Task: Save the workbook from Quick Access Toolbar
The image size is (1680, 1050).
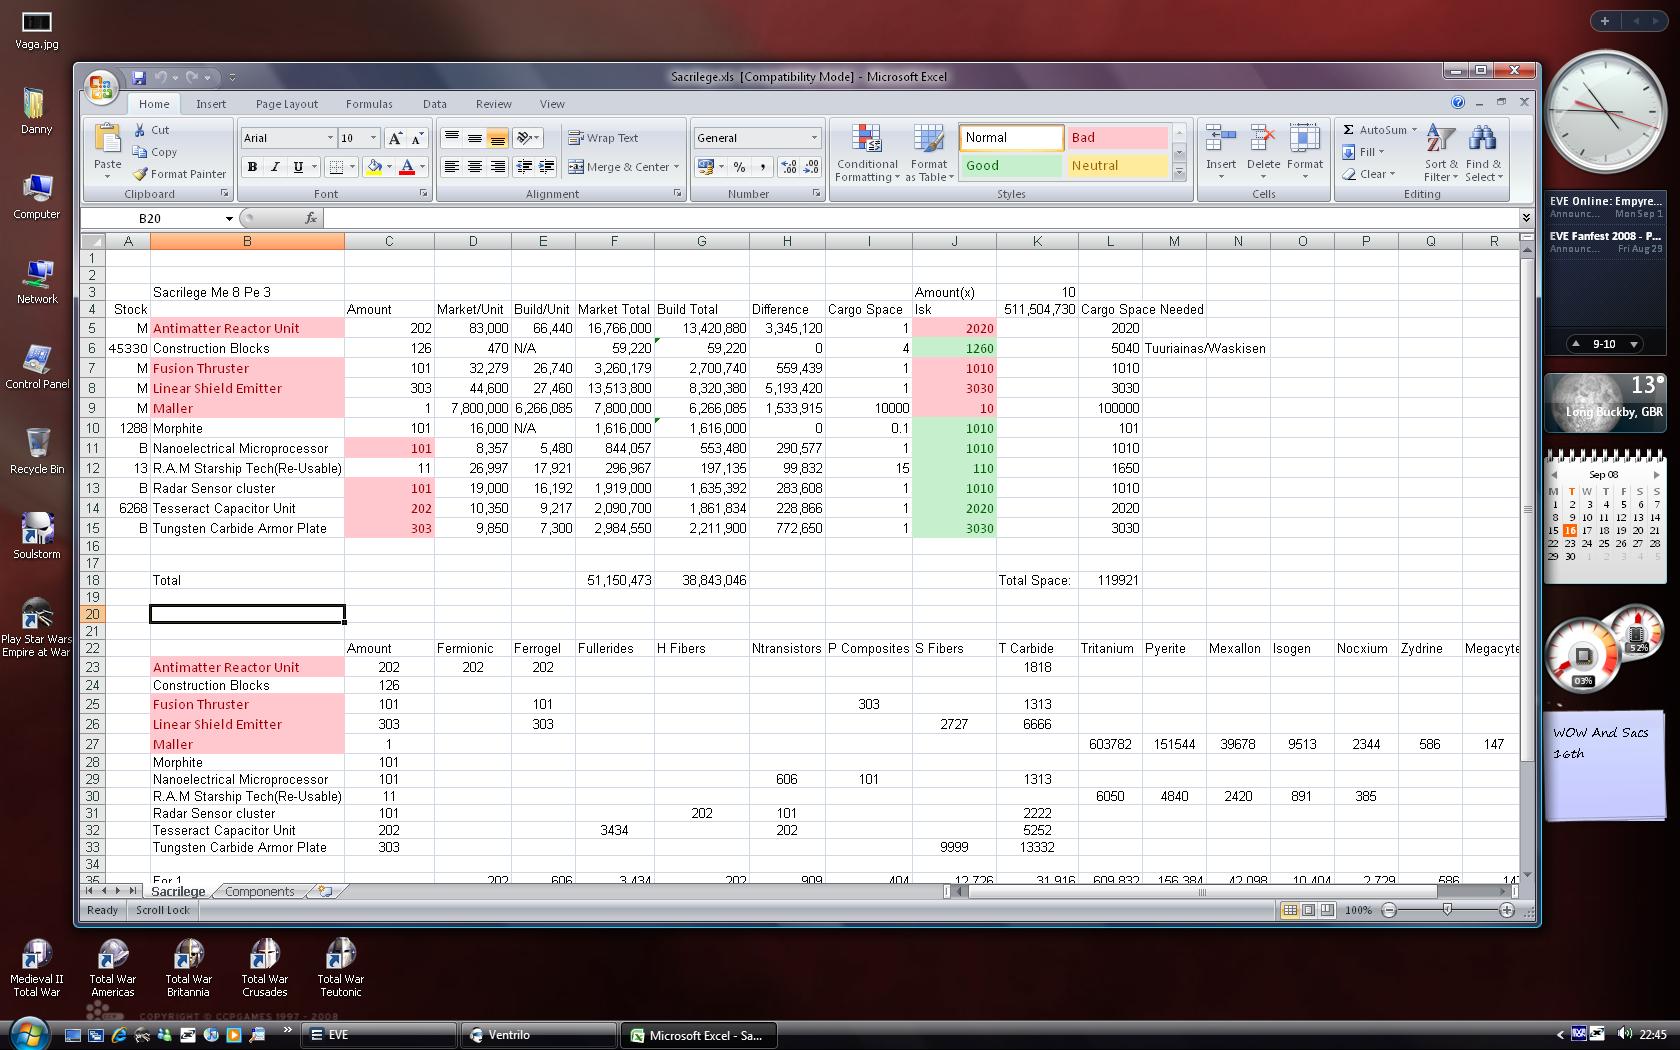Action: [x=139, y=77]
